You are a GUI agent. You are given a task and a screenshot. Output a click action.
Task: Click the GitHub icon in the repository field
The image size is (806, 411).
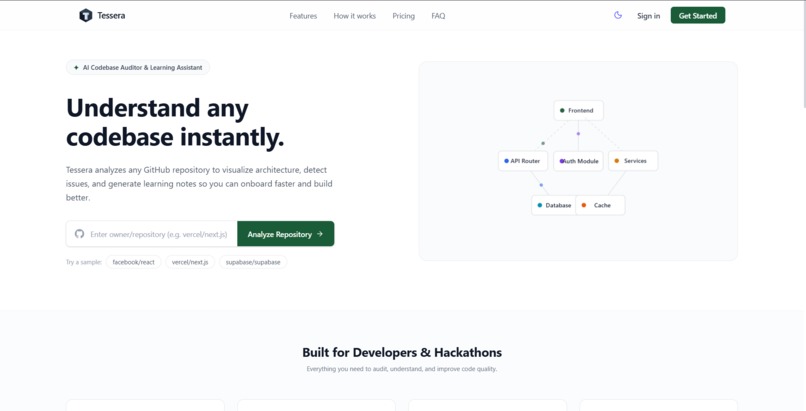point(79,234)
